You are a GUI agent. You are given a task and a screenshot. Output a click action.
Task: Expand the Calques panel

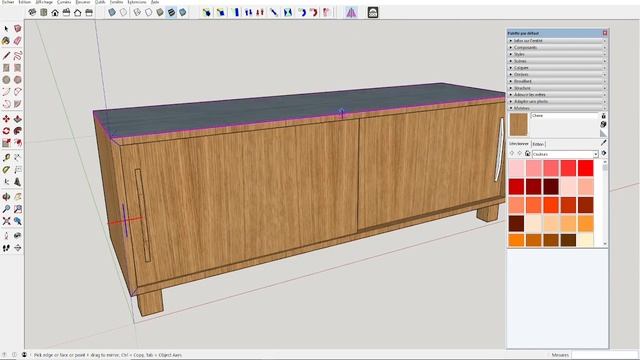point(557,68)
